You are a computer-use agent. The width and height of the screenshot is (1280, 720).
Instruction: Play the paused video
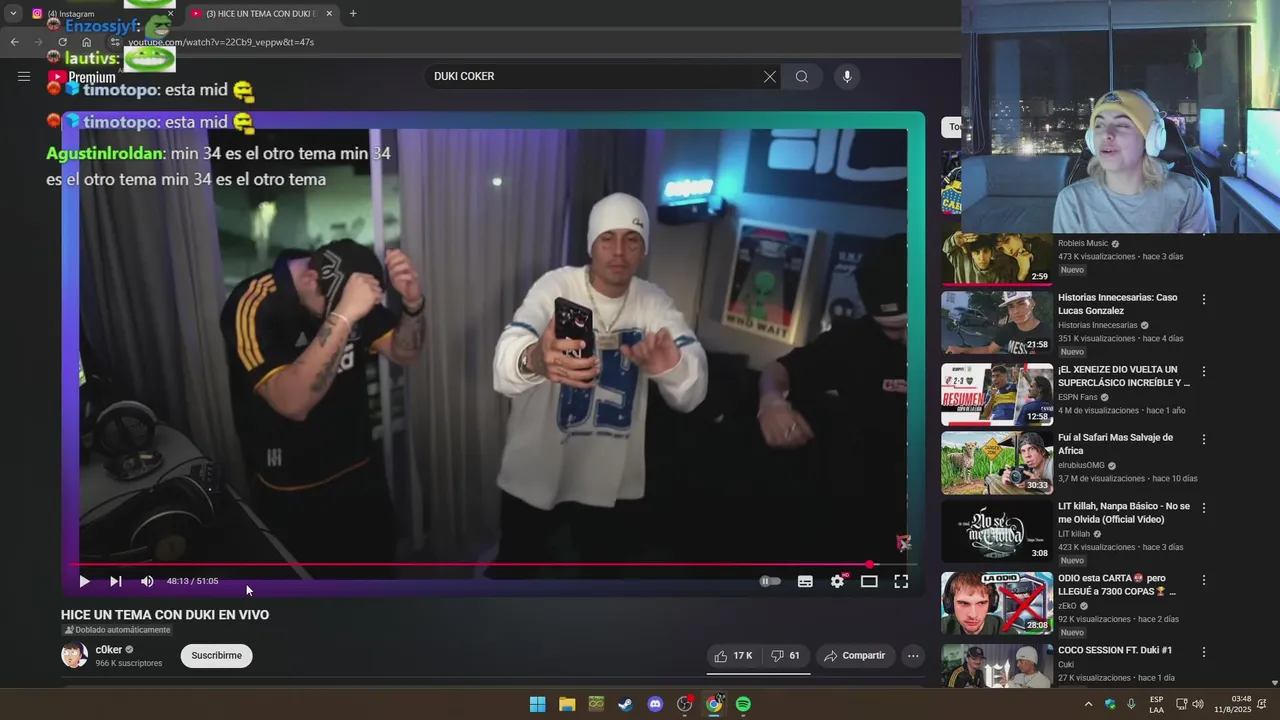tap(84, 581)
